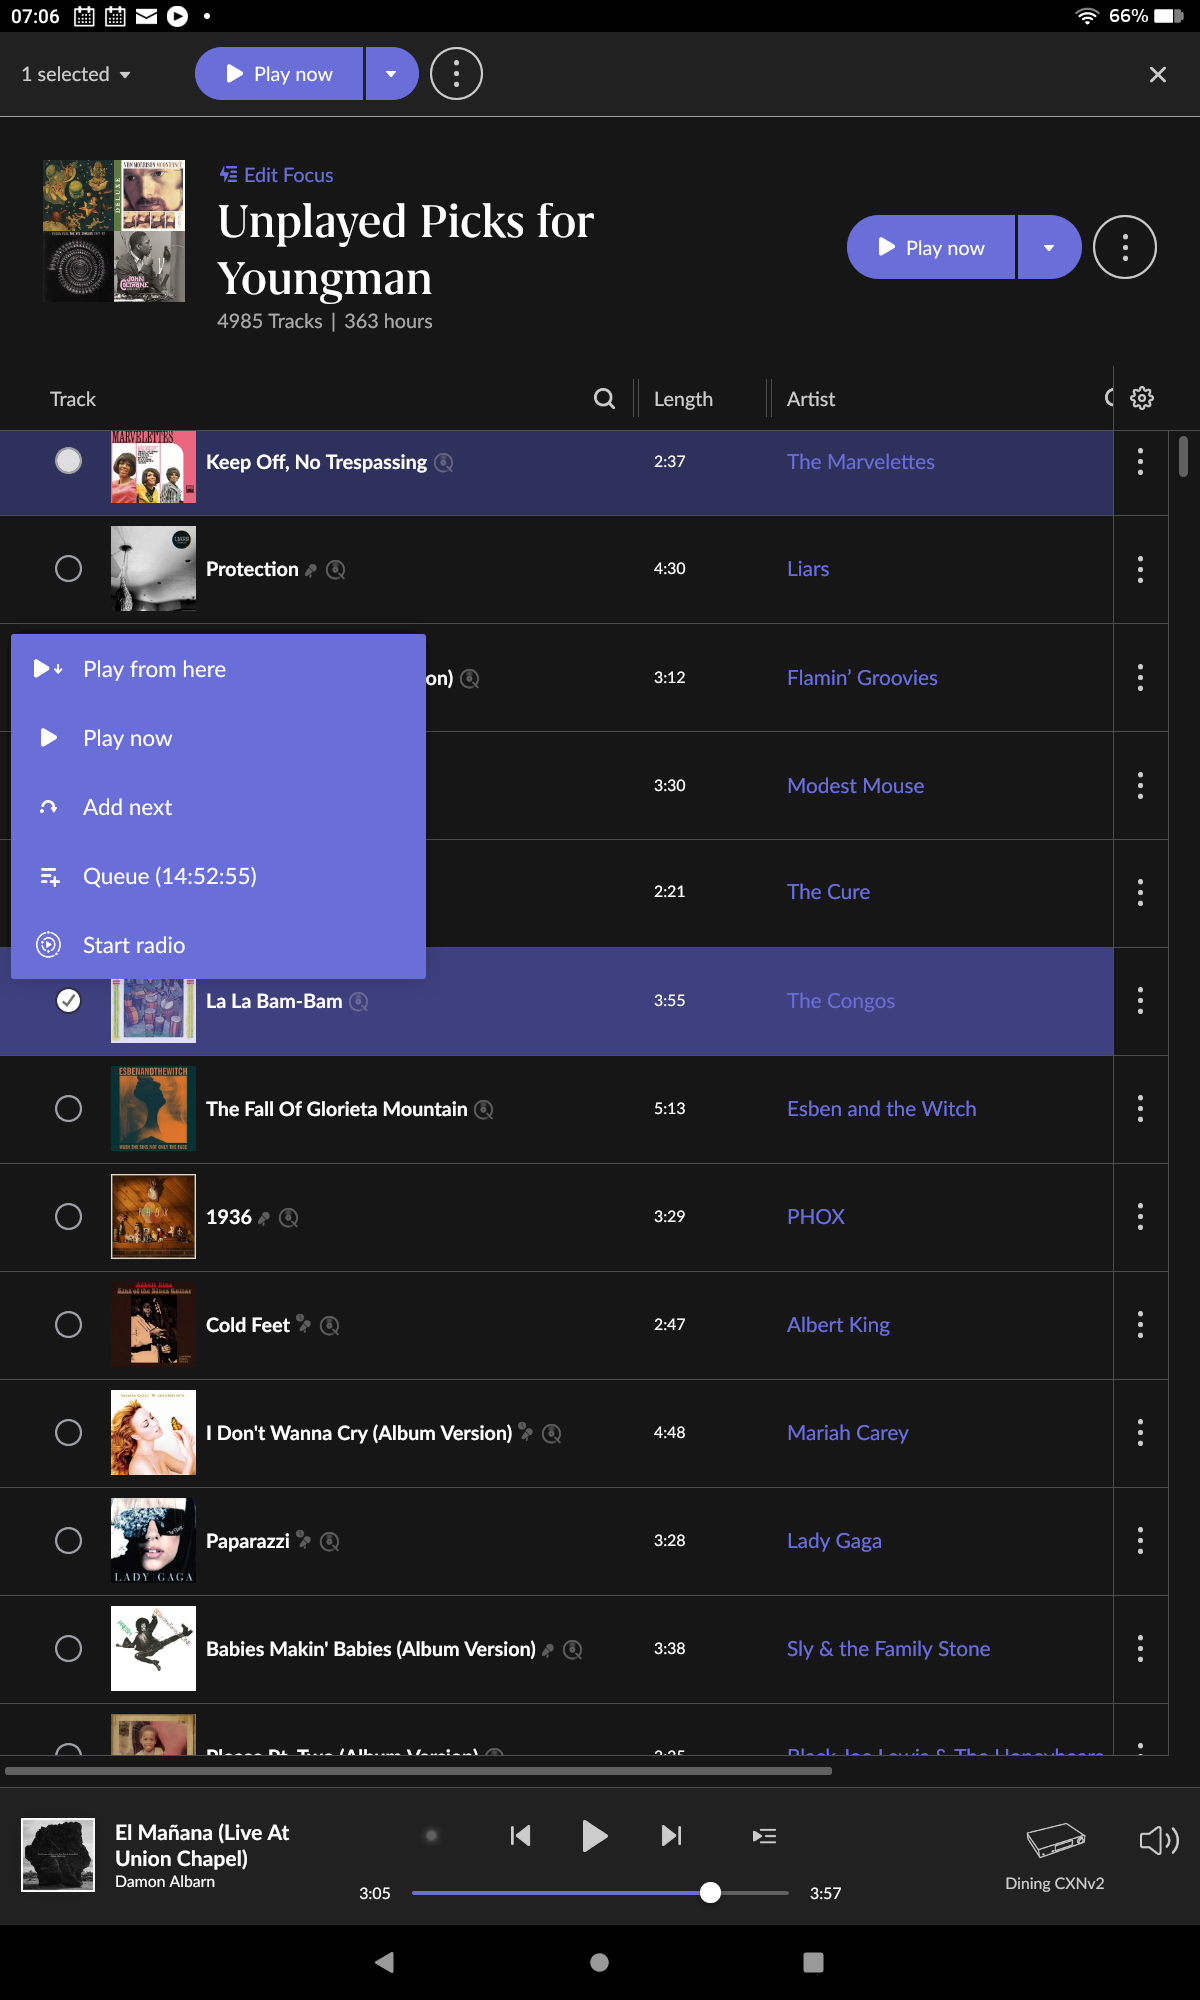The width and height of the screenshot is (1200, 2000).
Task: Search tracks with the magnifier icon
Action: (604, 398)
